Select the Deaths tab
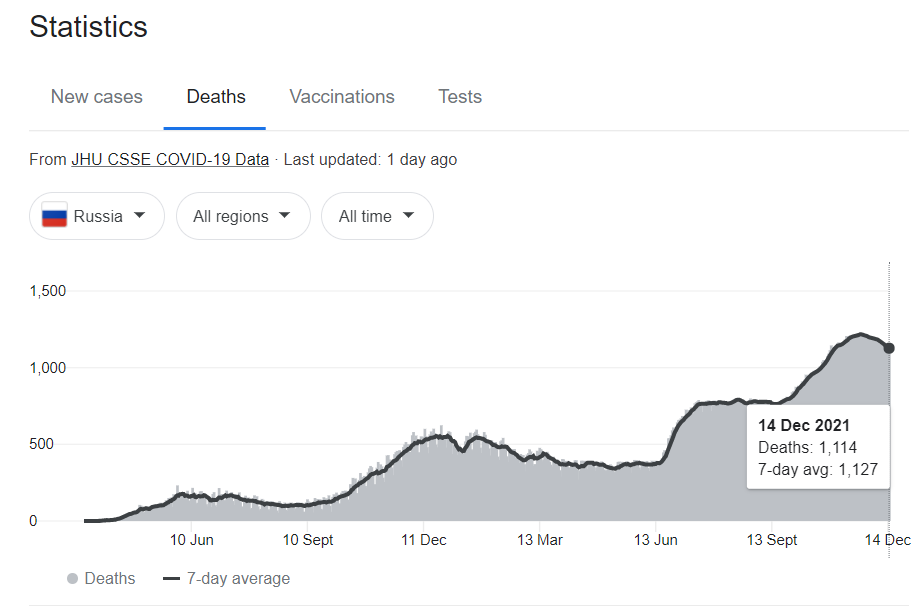This screenshot has width=924, height=607. [216, 97]
